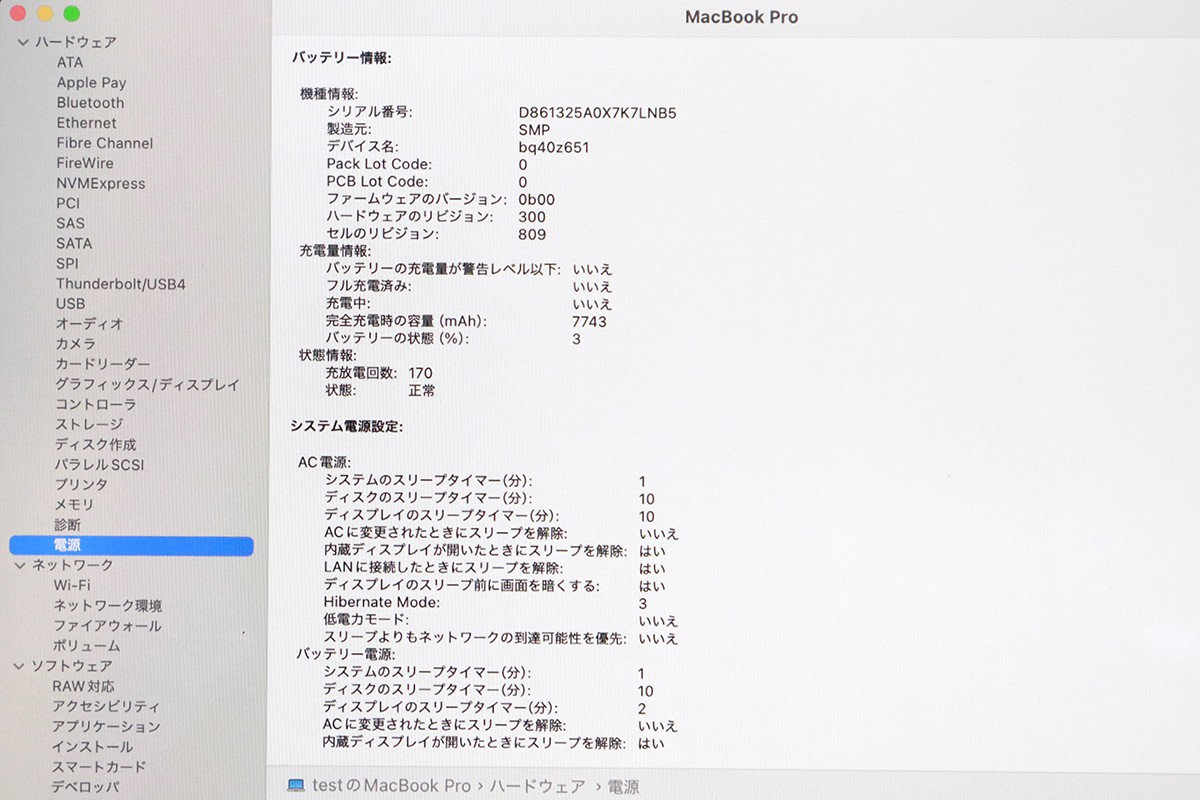This screenshot has width=1200, height=800.
Task: Click the green zoom window button
Action: 71,14
